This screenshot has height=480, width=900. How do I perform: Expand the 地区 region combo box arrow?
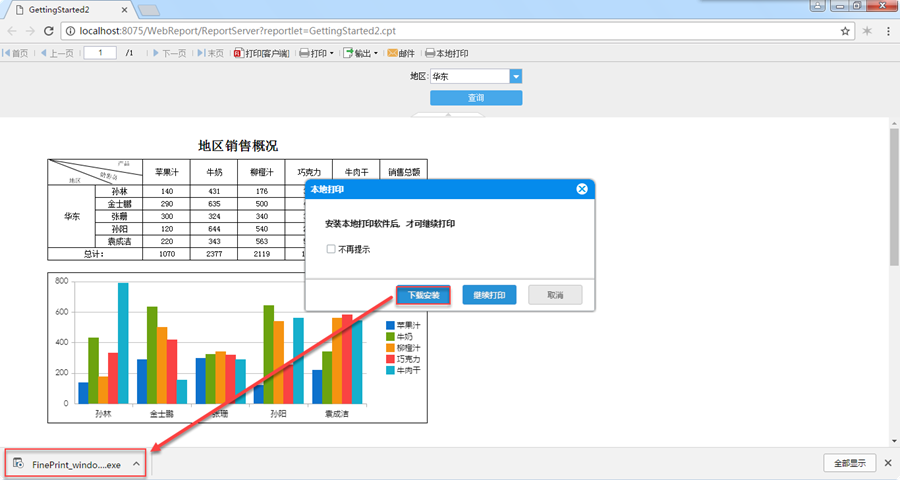(x=516, y=76)
